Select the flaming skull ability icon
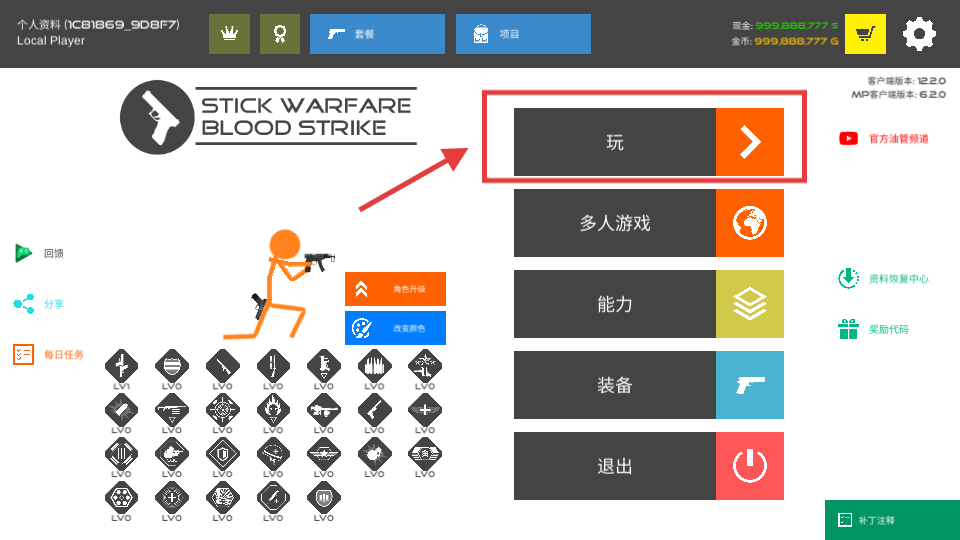The width and height of the screenshot is (960, 540). click(x=273, y=409)
